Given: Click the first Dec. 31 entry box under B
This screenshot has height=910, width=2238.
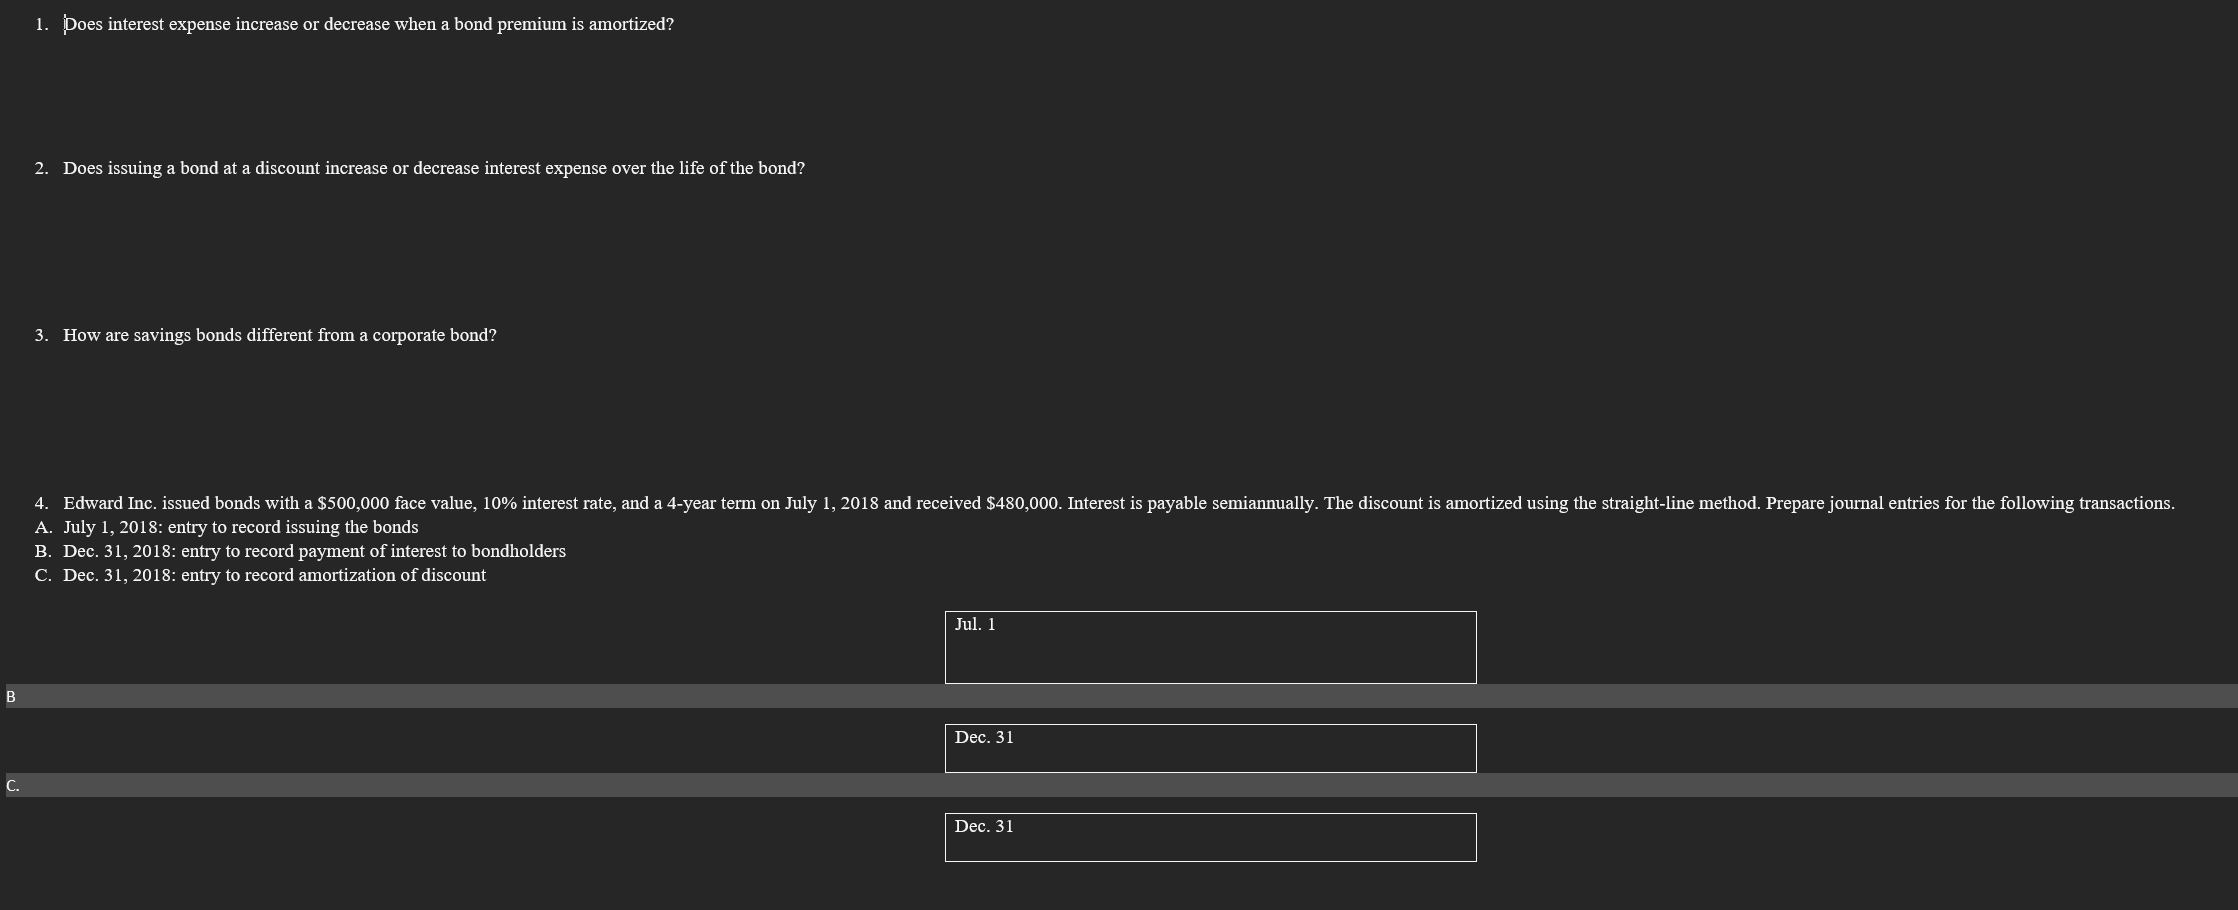Looking at the screenshot, I should 1210,748.
